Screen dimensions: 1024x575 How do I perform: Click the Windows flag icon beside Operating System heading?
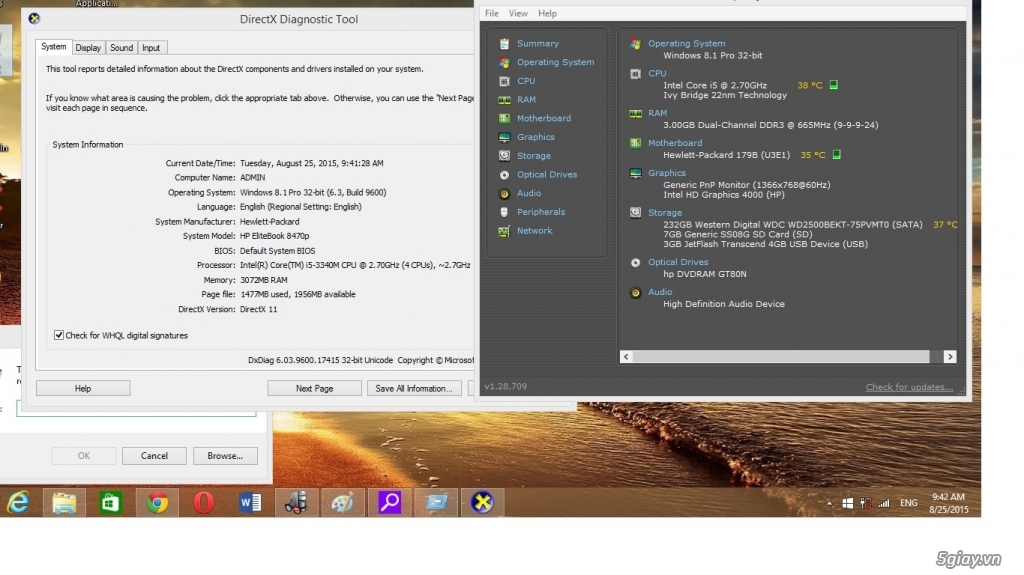click(x=635, y=44)
